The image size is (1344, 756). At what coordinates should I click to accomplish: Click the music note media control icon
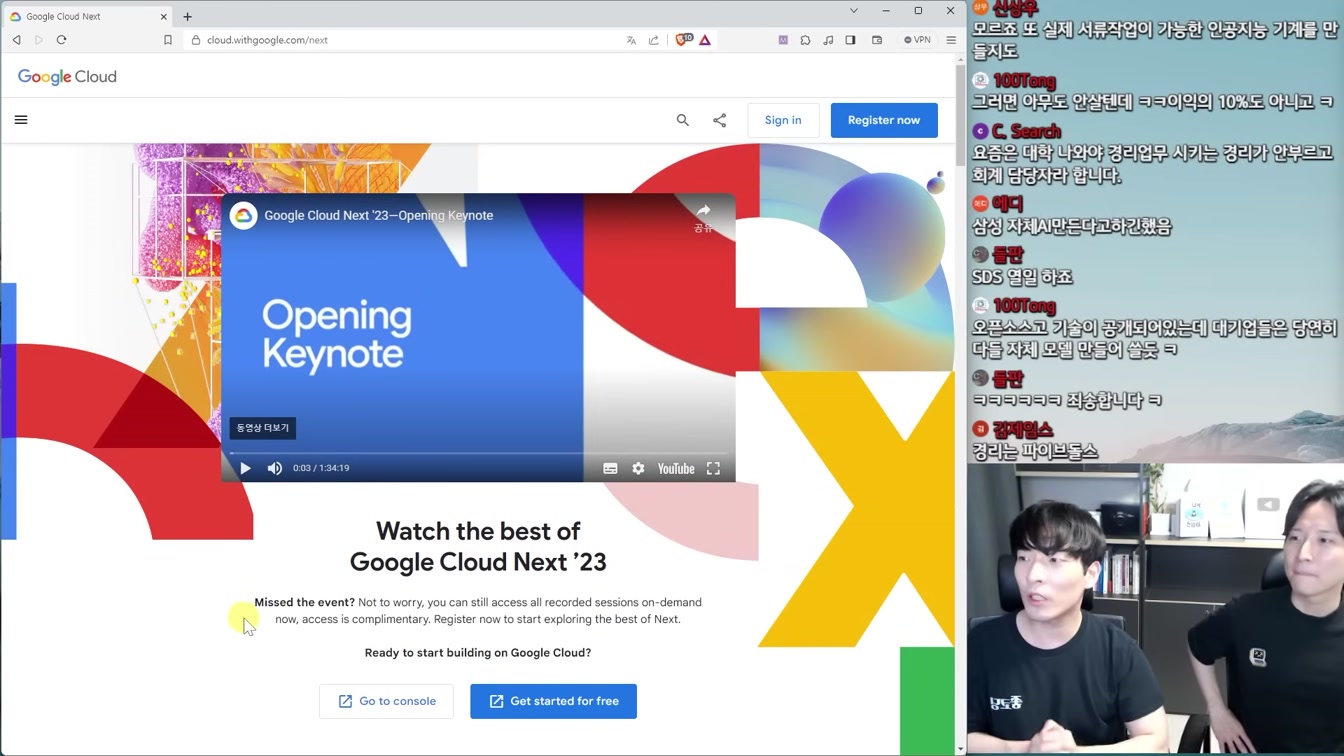828,40
